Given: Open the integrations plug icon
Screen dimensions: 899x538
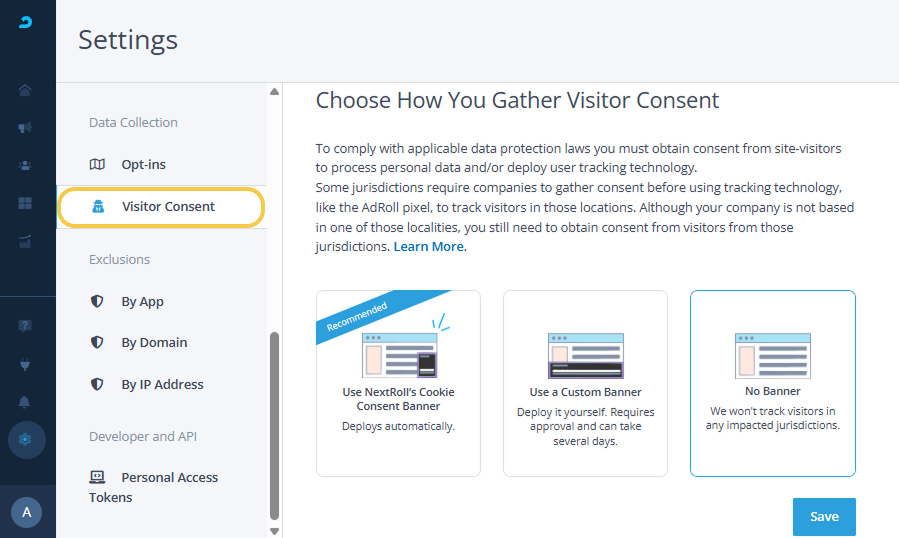Looking at the screenshot, I should point(26,364).
